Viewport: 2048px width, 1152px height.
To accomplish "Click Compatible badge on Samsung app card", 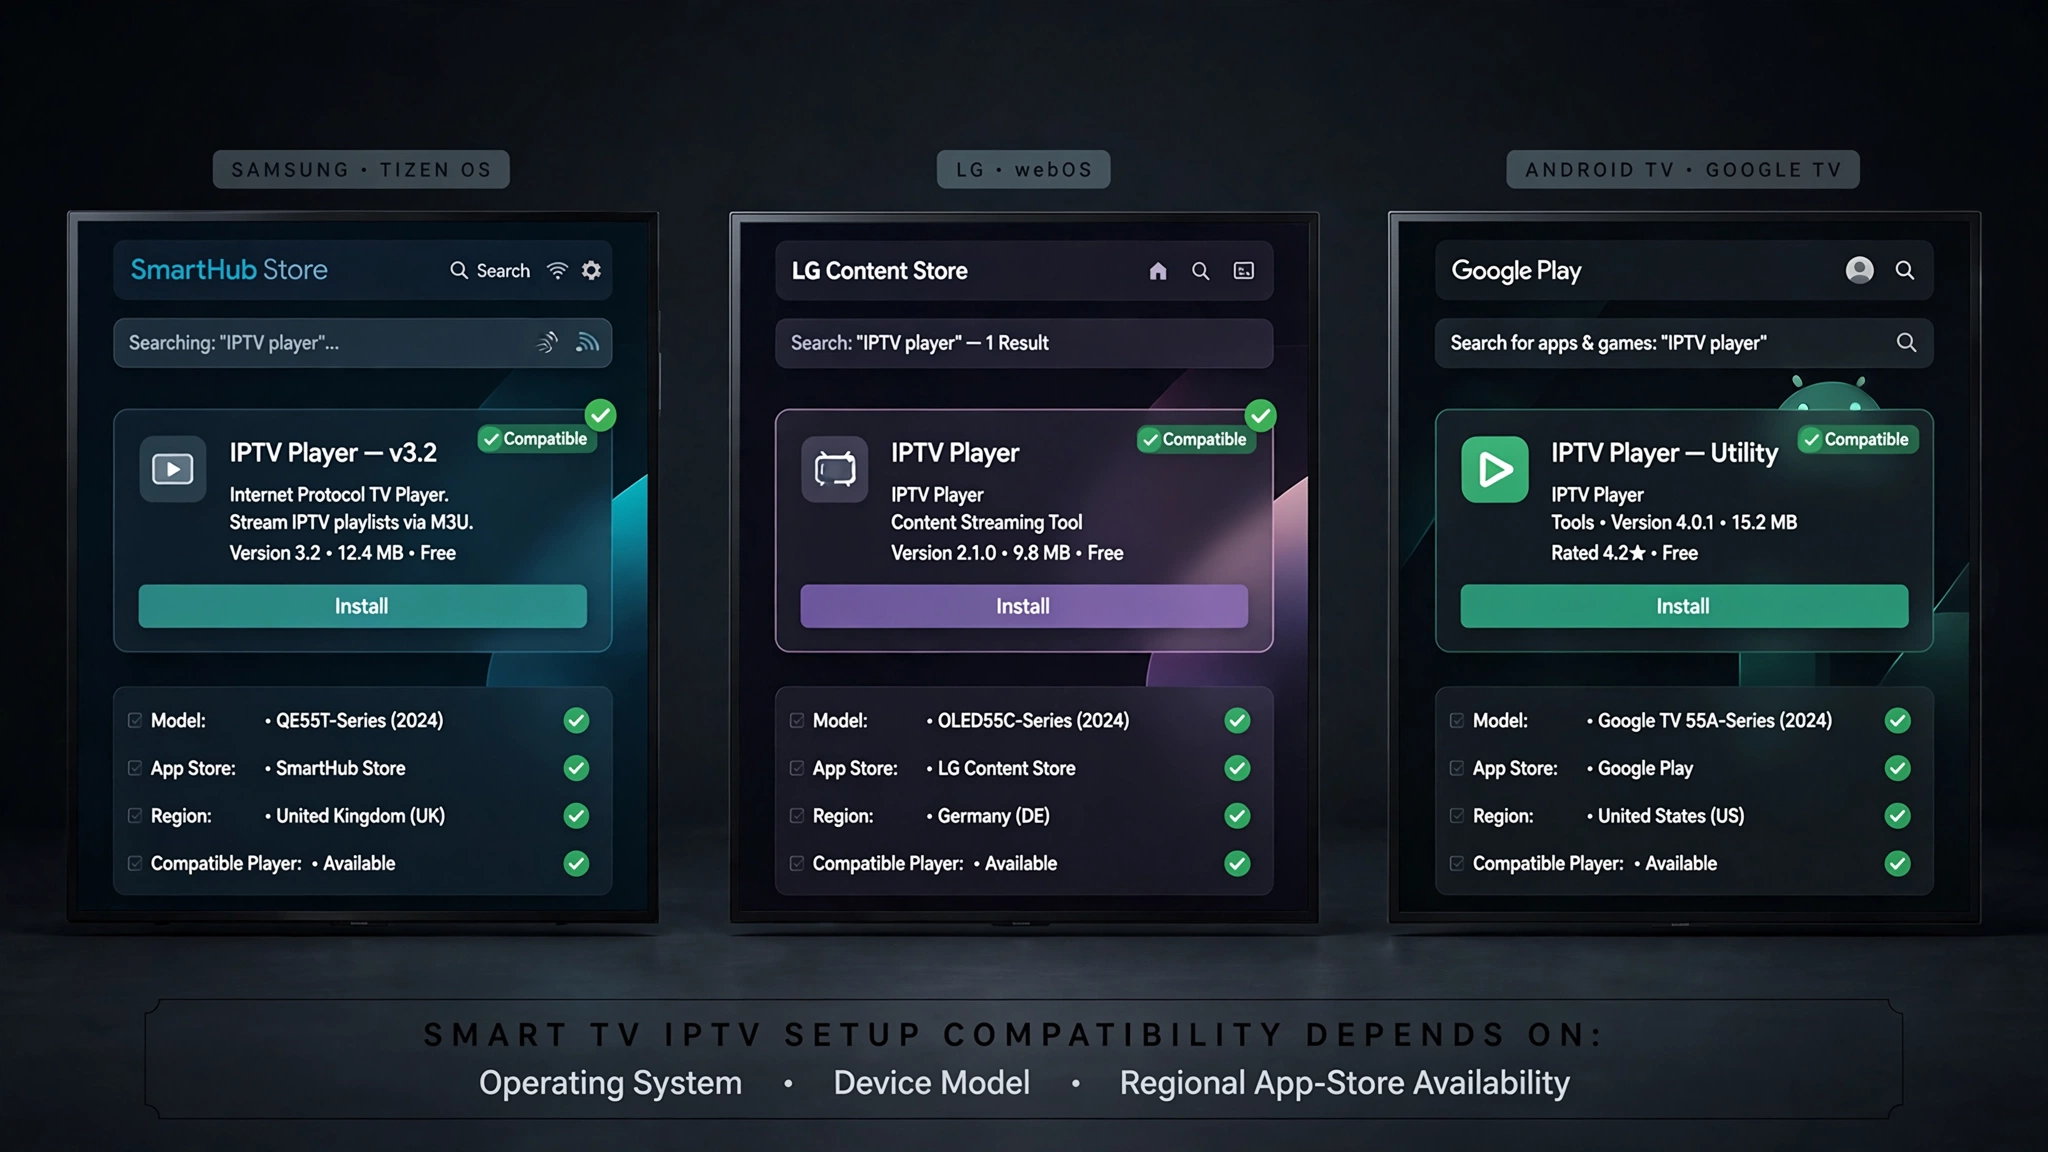I will (x=536, y=439).
